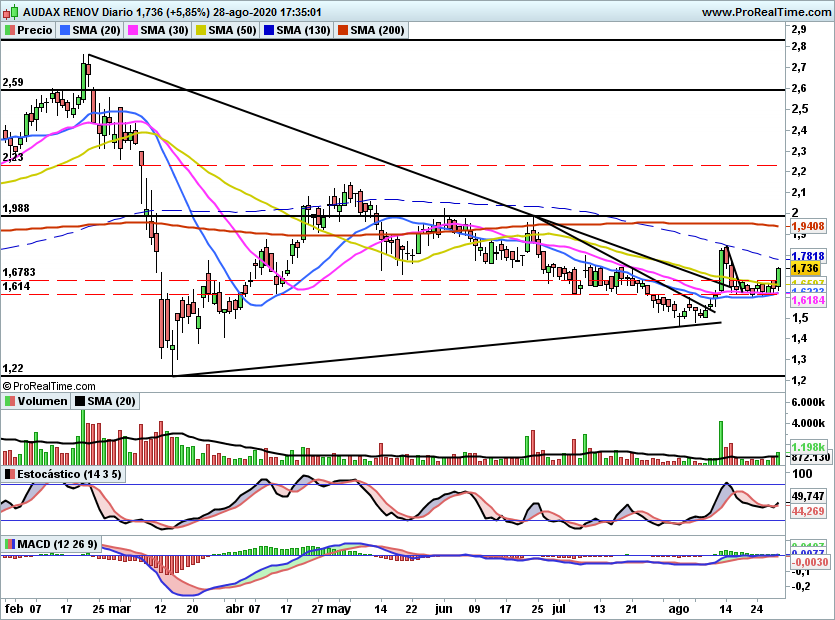This screenshot has height=620, width=835.
Task: Click the 25 mar date on time axis
Action: [x=112, y=609]
